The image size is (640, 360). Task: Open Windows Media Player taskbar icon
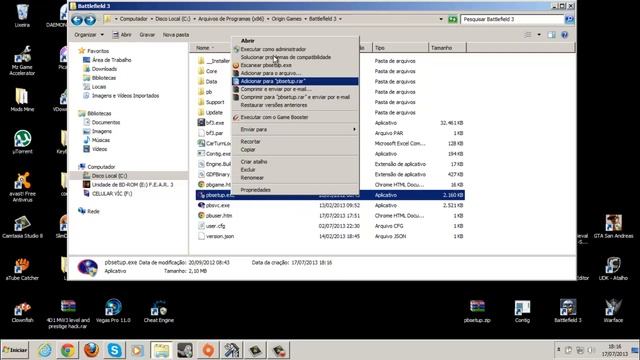pos(138,350)
